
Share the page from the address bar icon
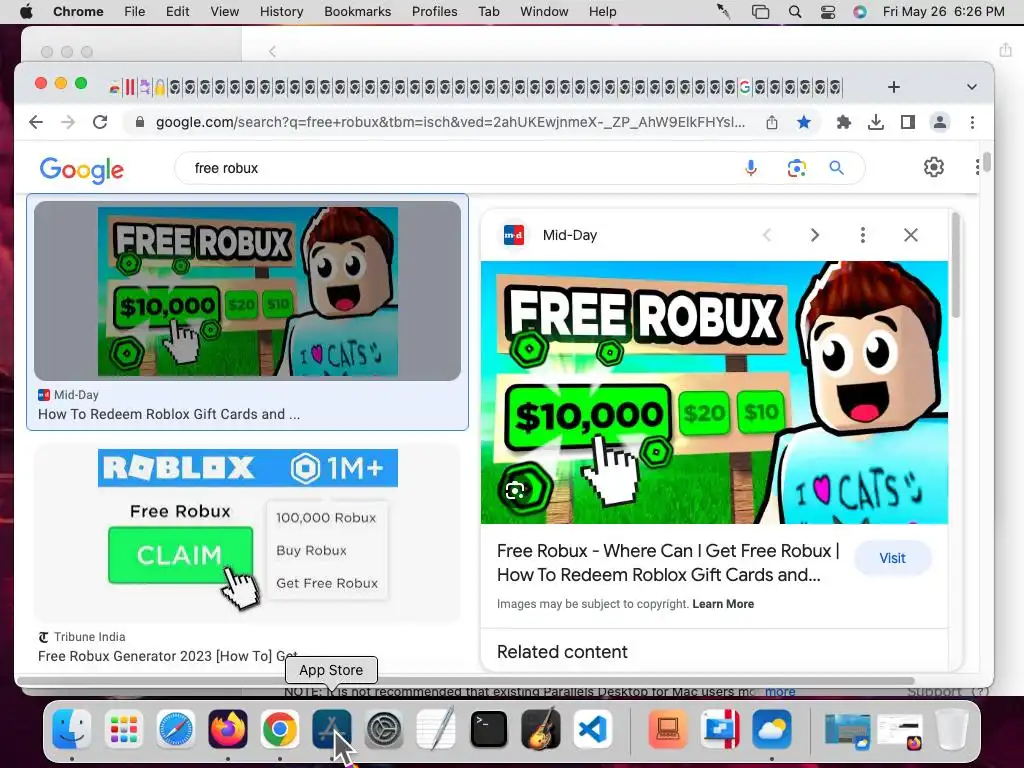(772, 122)
